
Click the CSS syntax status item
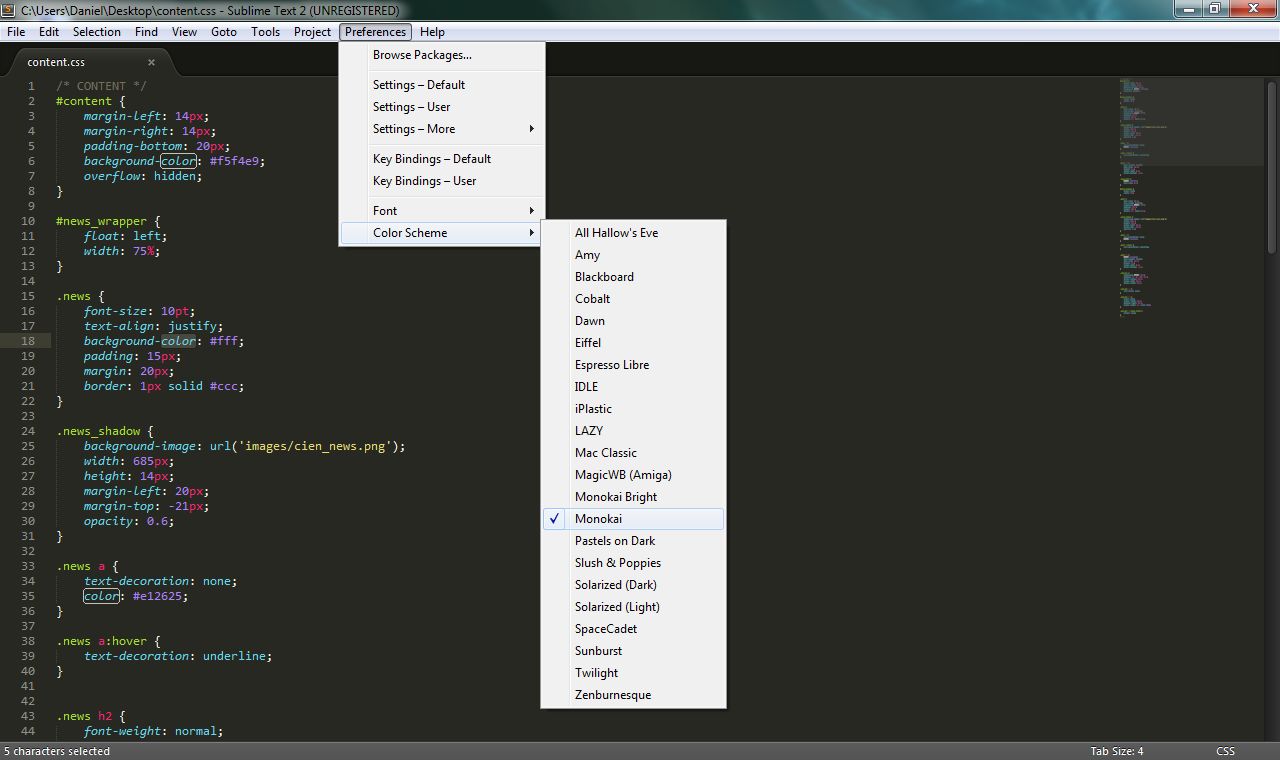click(x=1225, y=751)
